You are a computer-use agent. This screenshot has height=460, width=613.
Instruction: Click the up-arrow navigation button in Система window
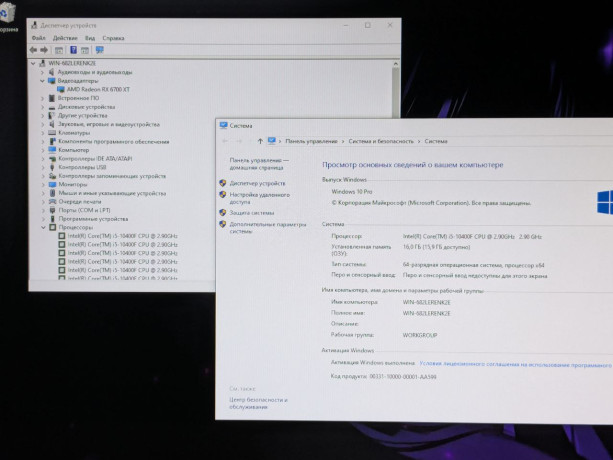[x=260, y=141]
